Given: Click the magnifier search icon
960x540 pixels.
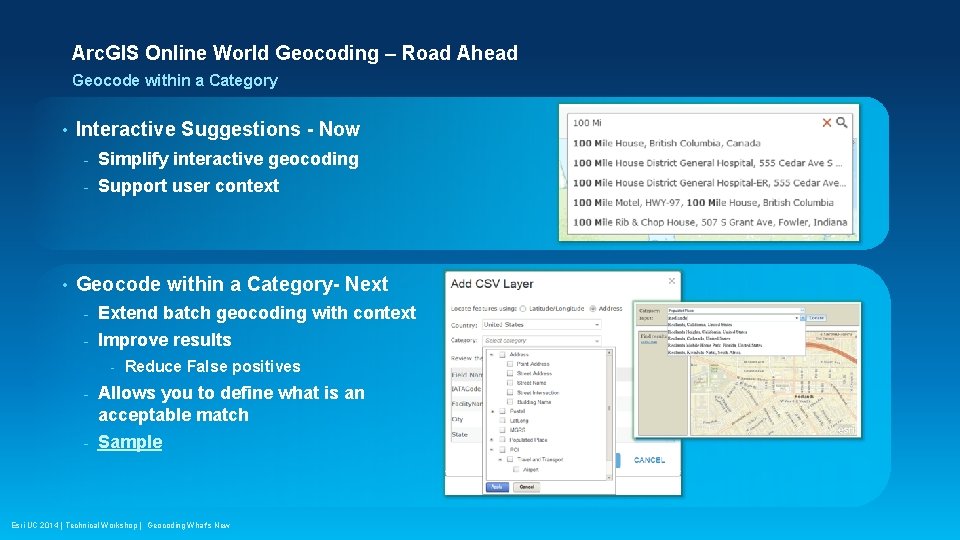Looking at the screenshot, I should point(842,122).
